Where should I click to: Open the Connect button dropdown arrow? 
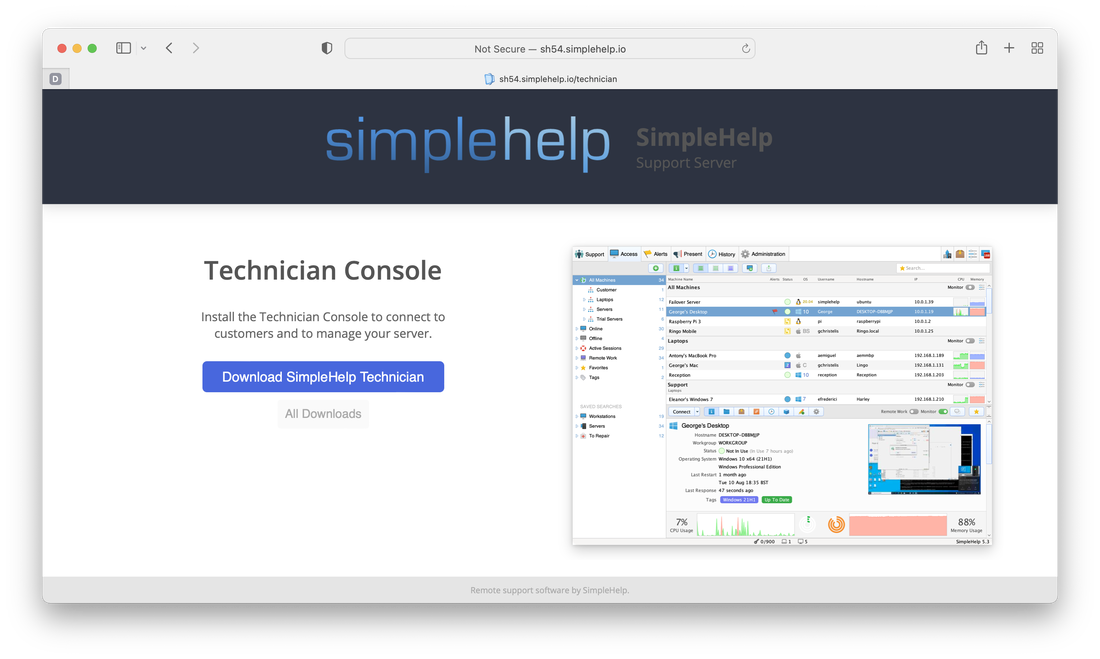[x=697, y=412]
